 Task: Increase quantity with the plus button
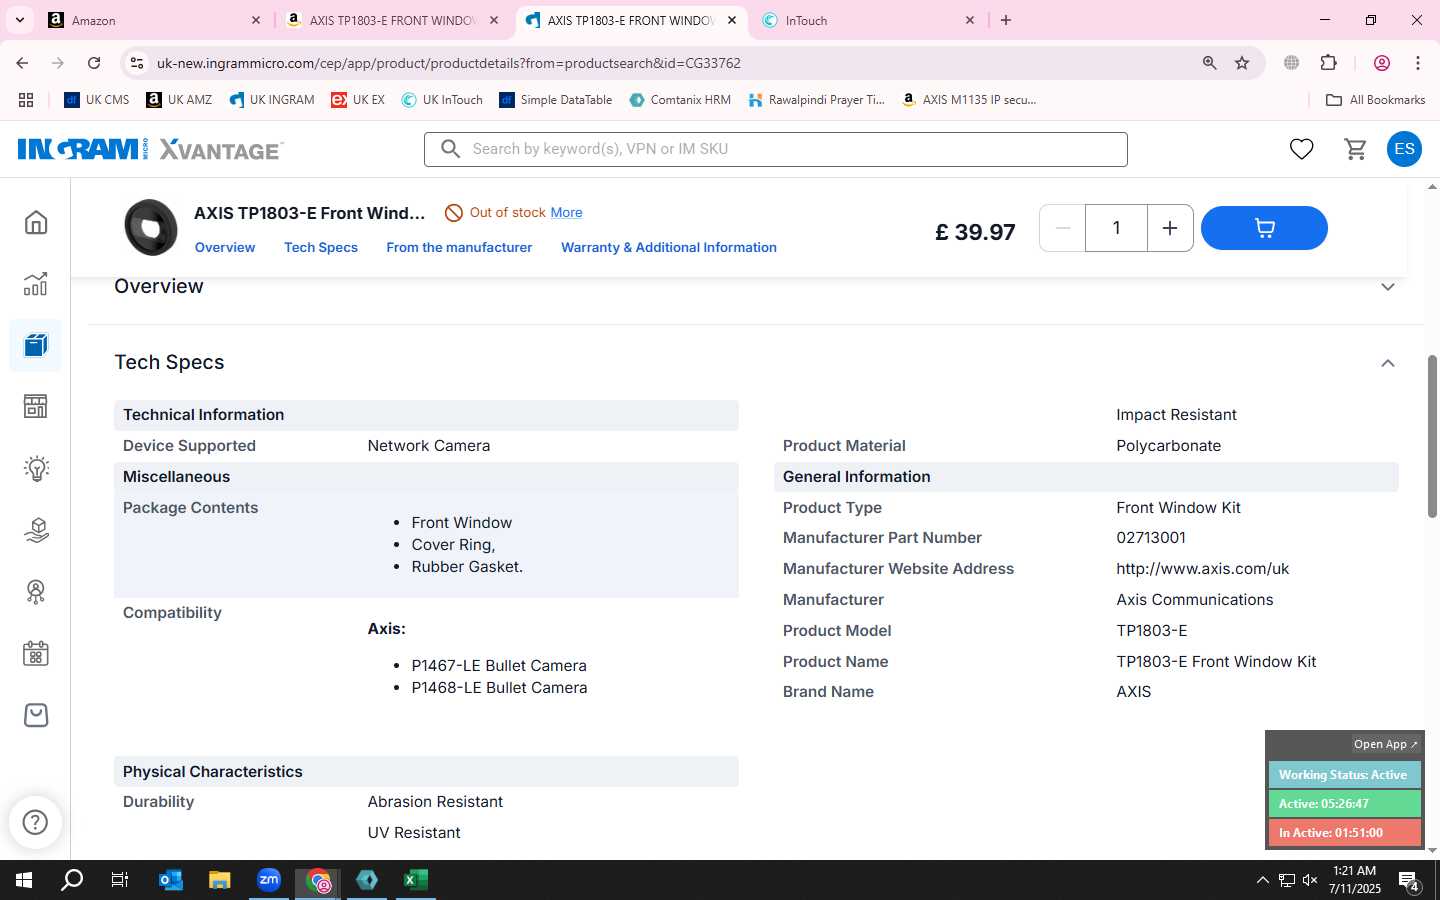pos(1170,228)
